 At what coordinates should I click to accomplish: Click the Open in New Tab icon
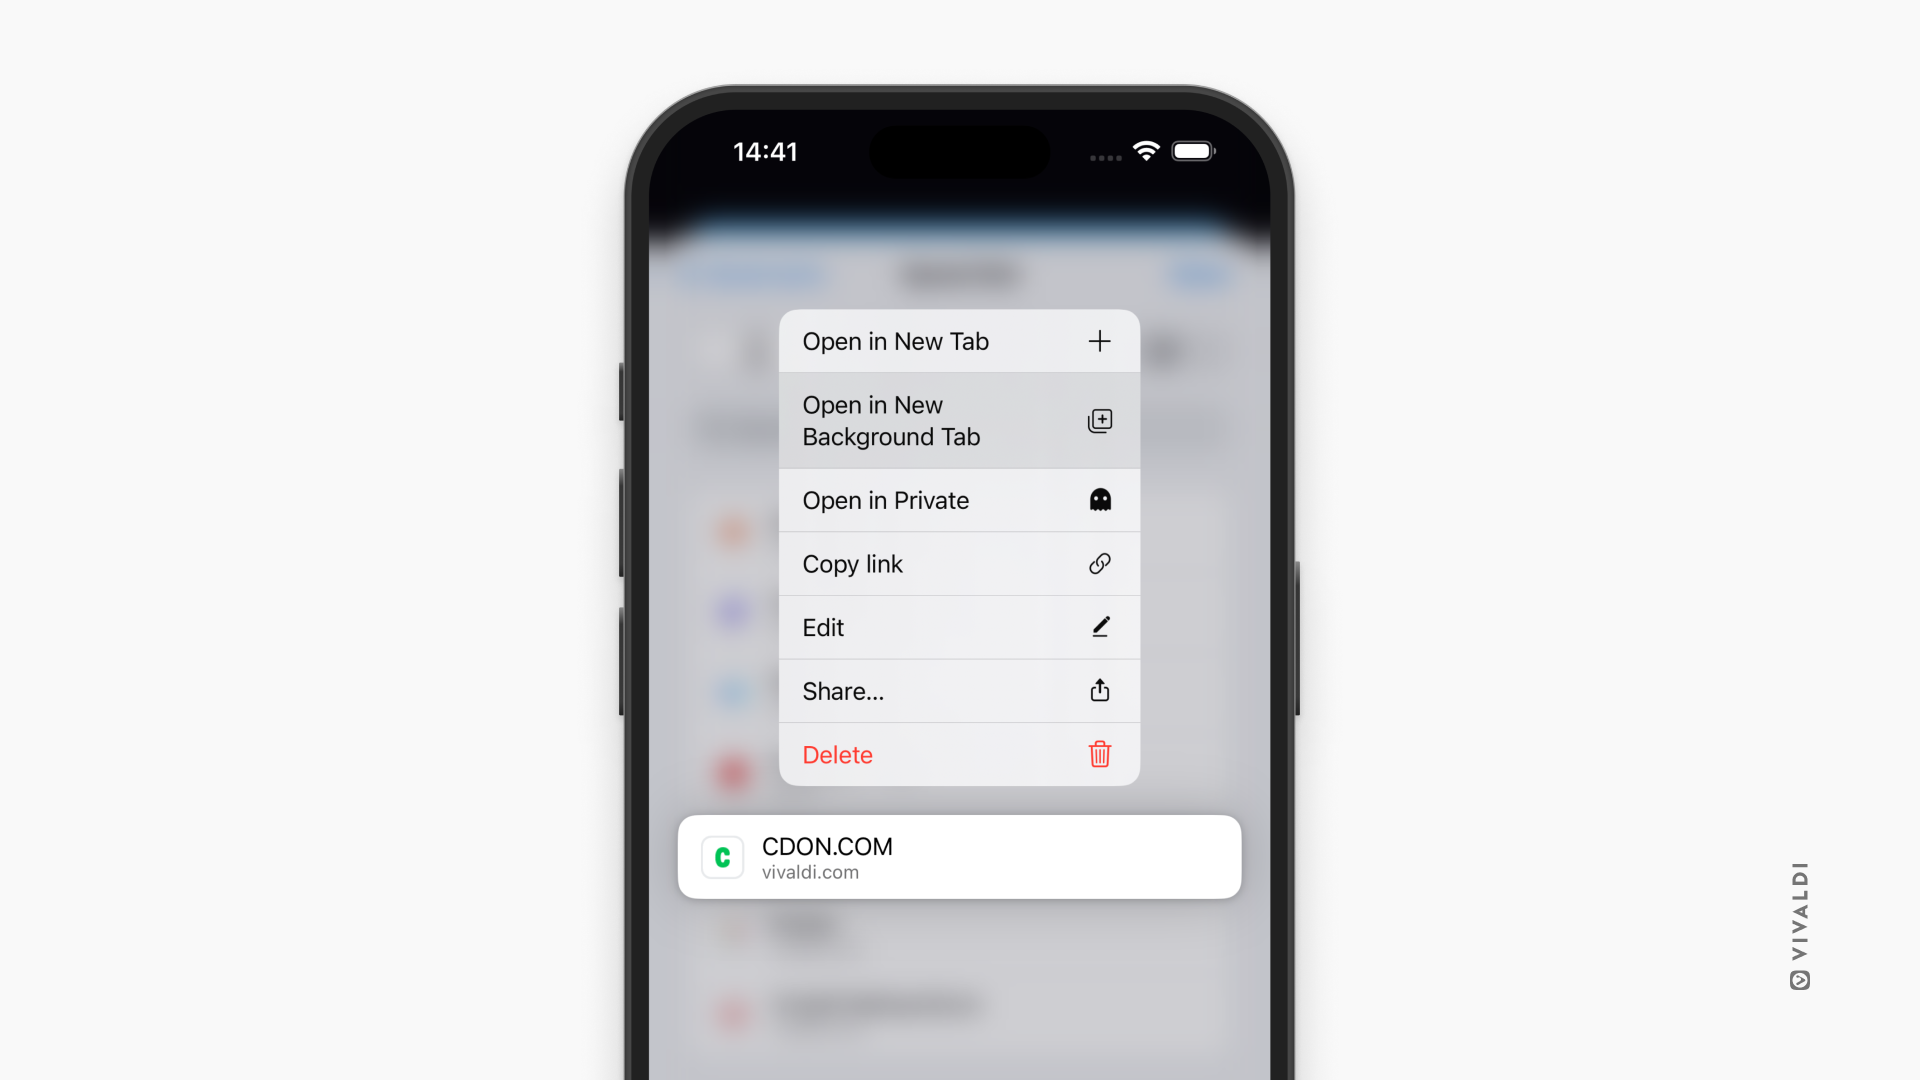click(x=1098, y=340)
